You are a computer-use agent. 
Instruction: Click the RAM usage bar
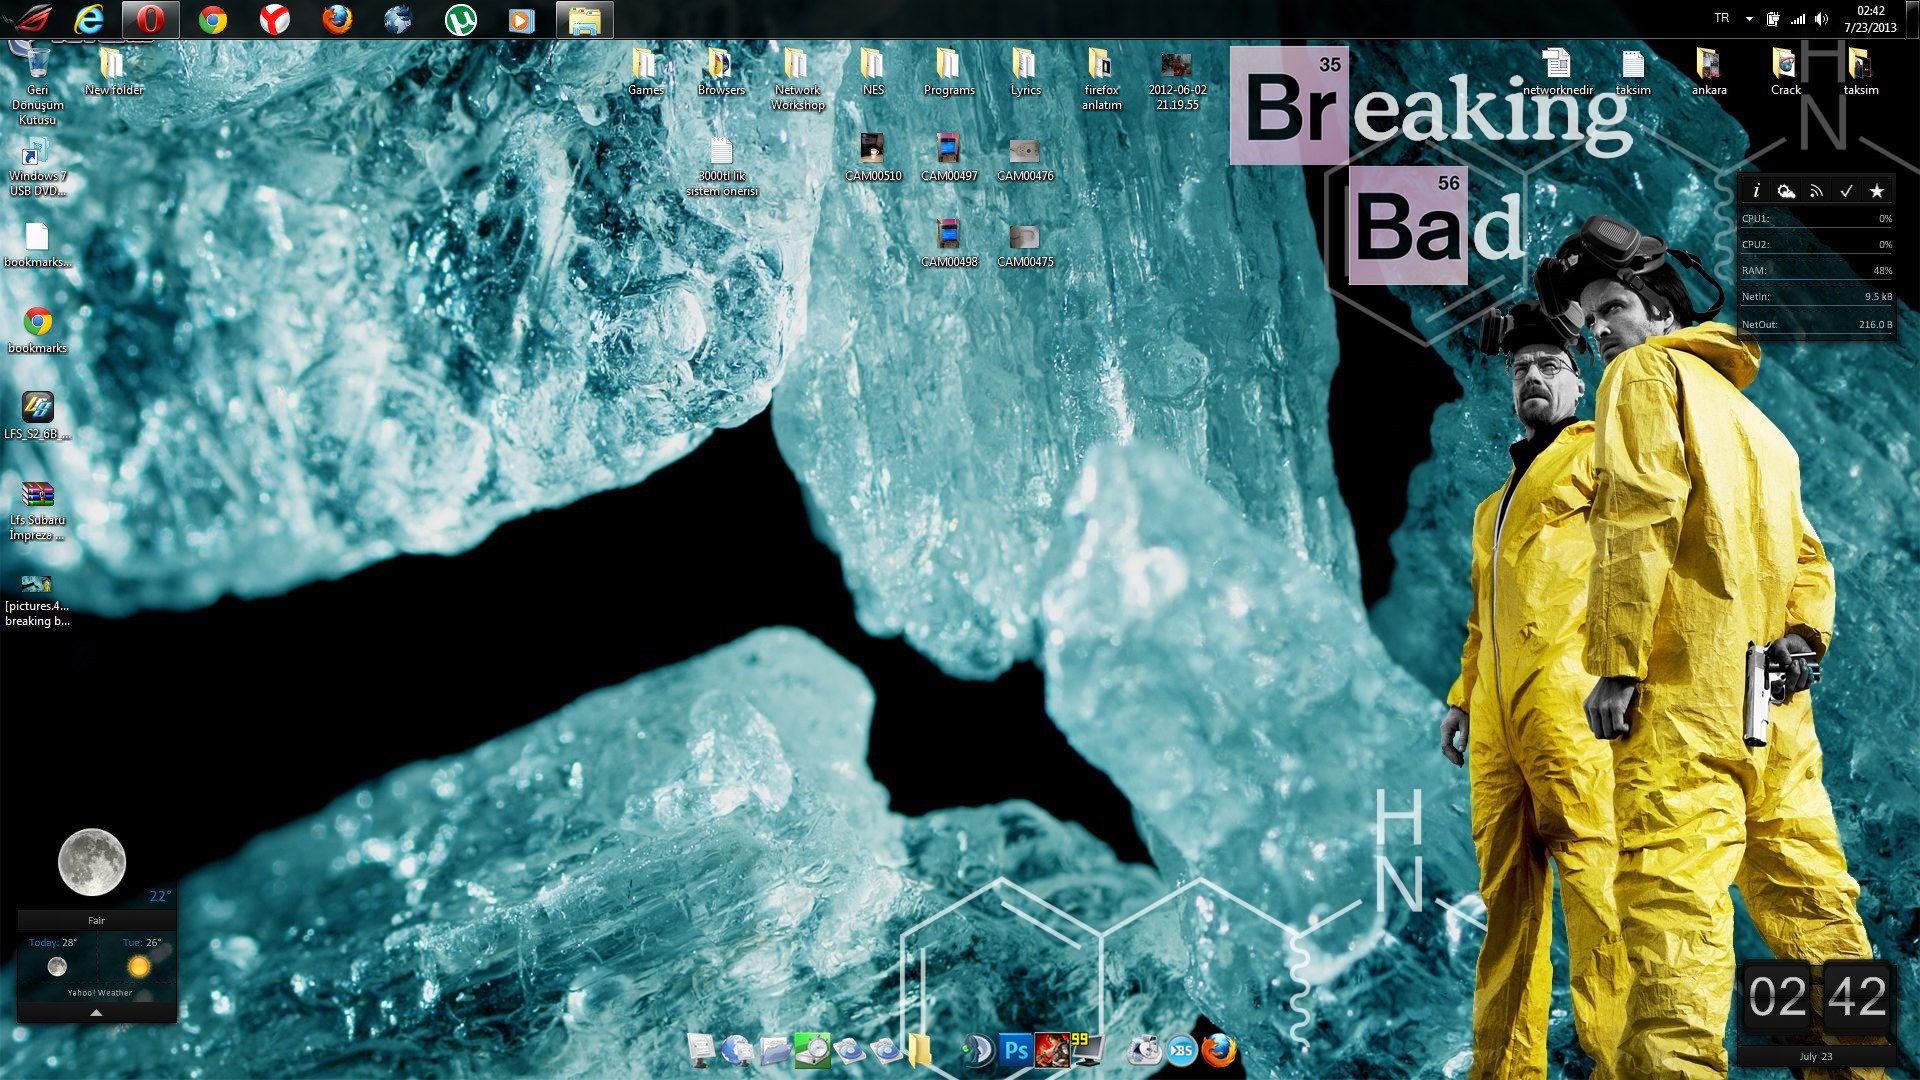(x=1817, y=272)
